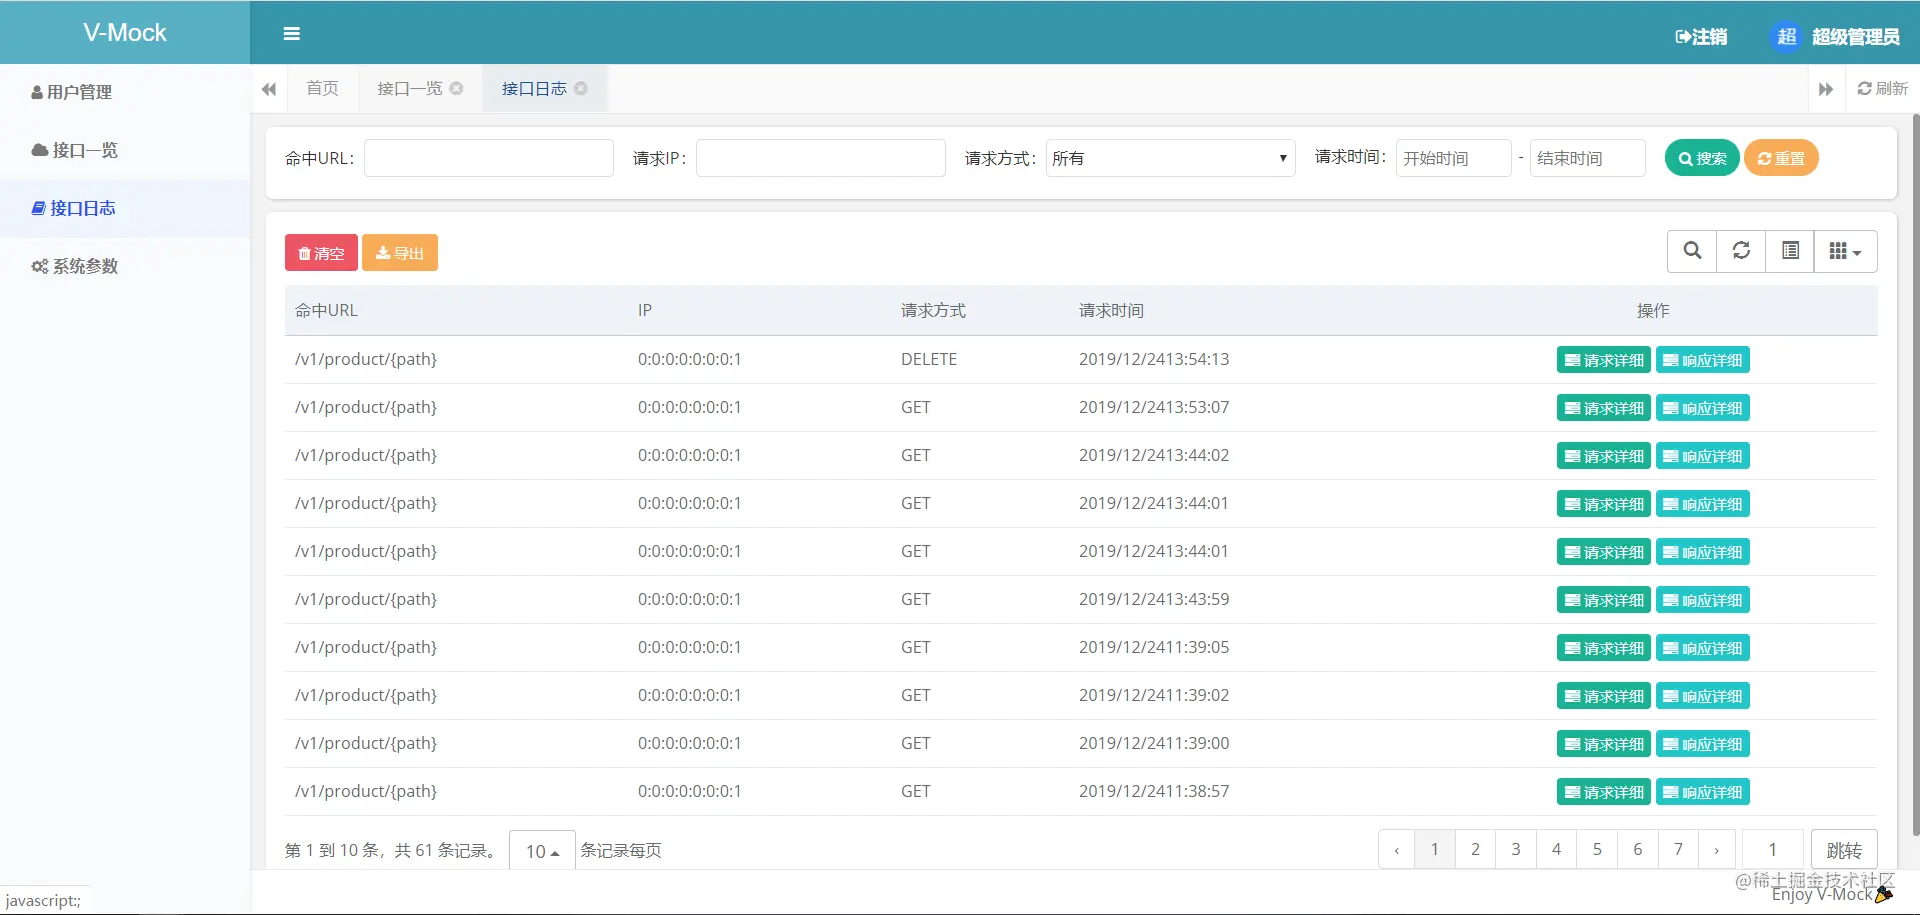This screenshot has height=915, width=1920.
Task: Open 请求详细 for 11:39:00 row
Action: (x=1604, y=744)
